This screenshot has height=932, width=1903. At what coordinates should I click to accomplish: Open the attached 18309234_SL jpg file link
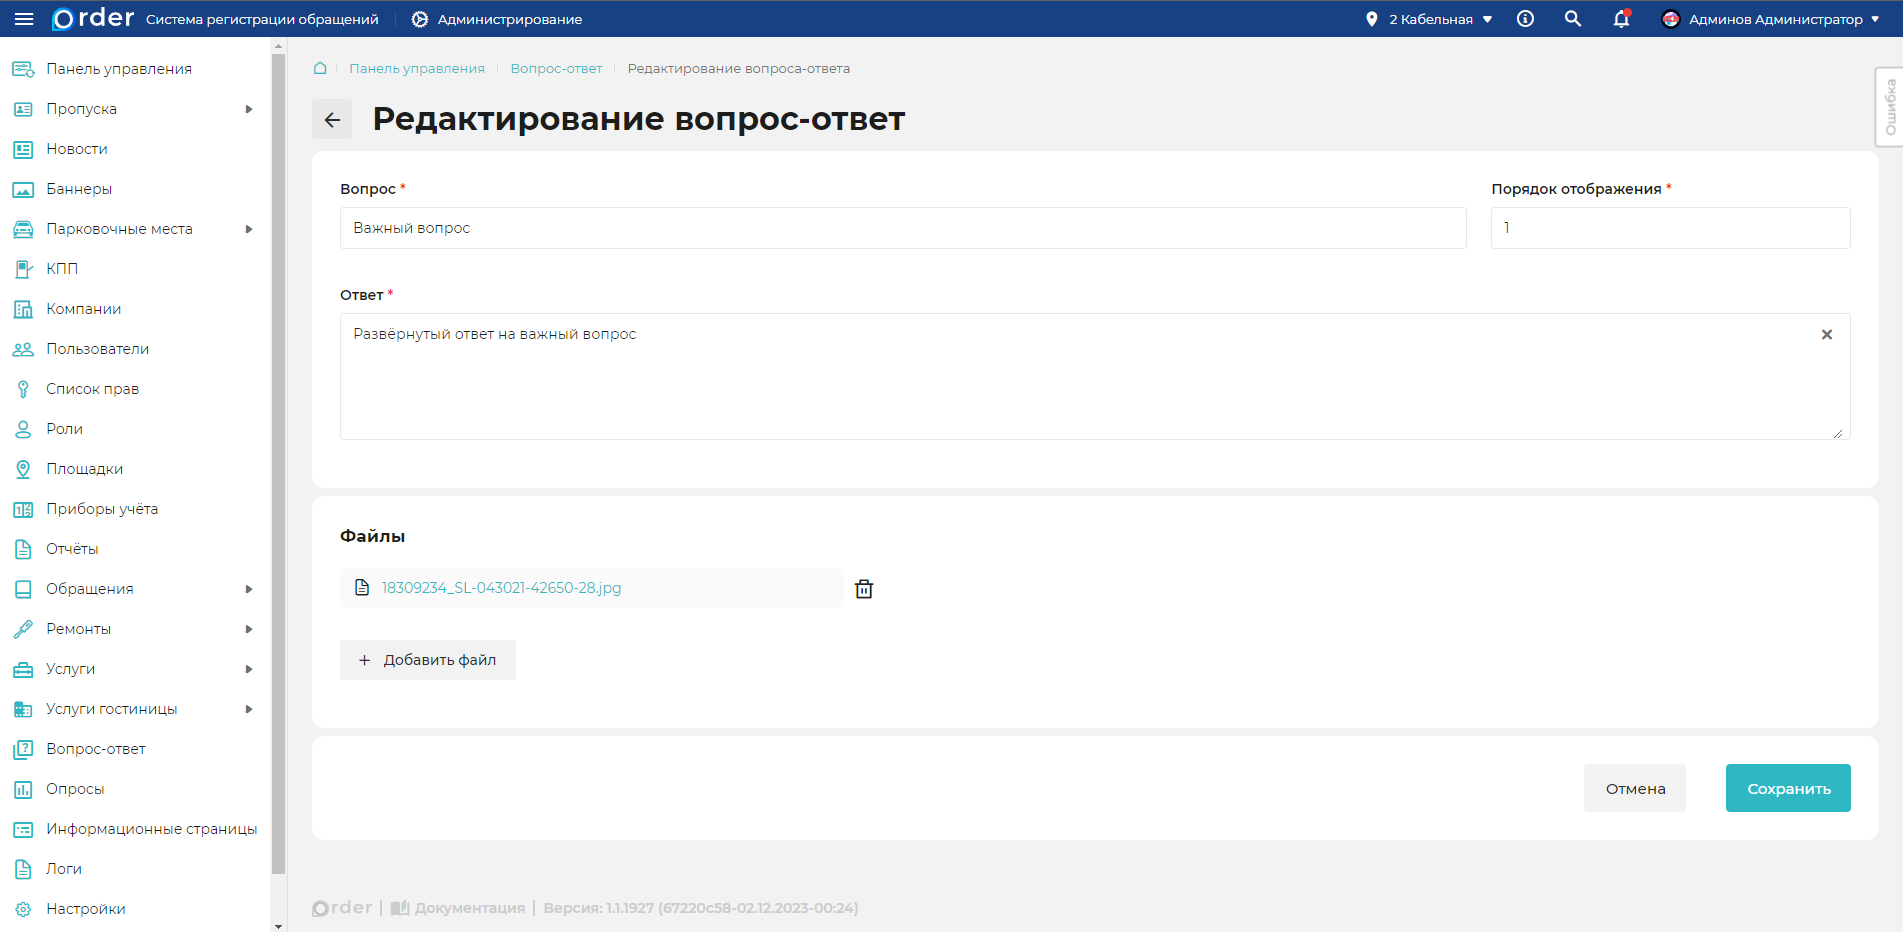click(501, 588)
